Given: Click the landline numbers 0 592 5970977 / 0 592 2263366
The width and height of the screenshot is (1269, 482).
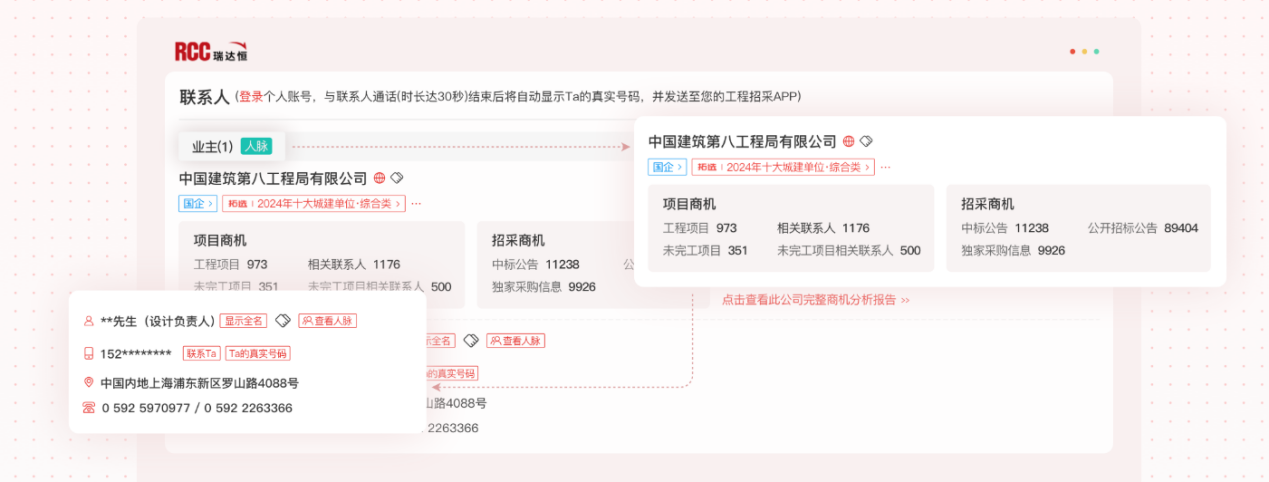Looking at the screenshot, I should pyautogui.click(x=197, y=408).
